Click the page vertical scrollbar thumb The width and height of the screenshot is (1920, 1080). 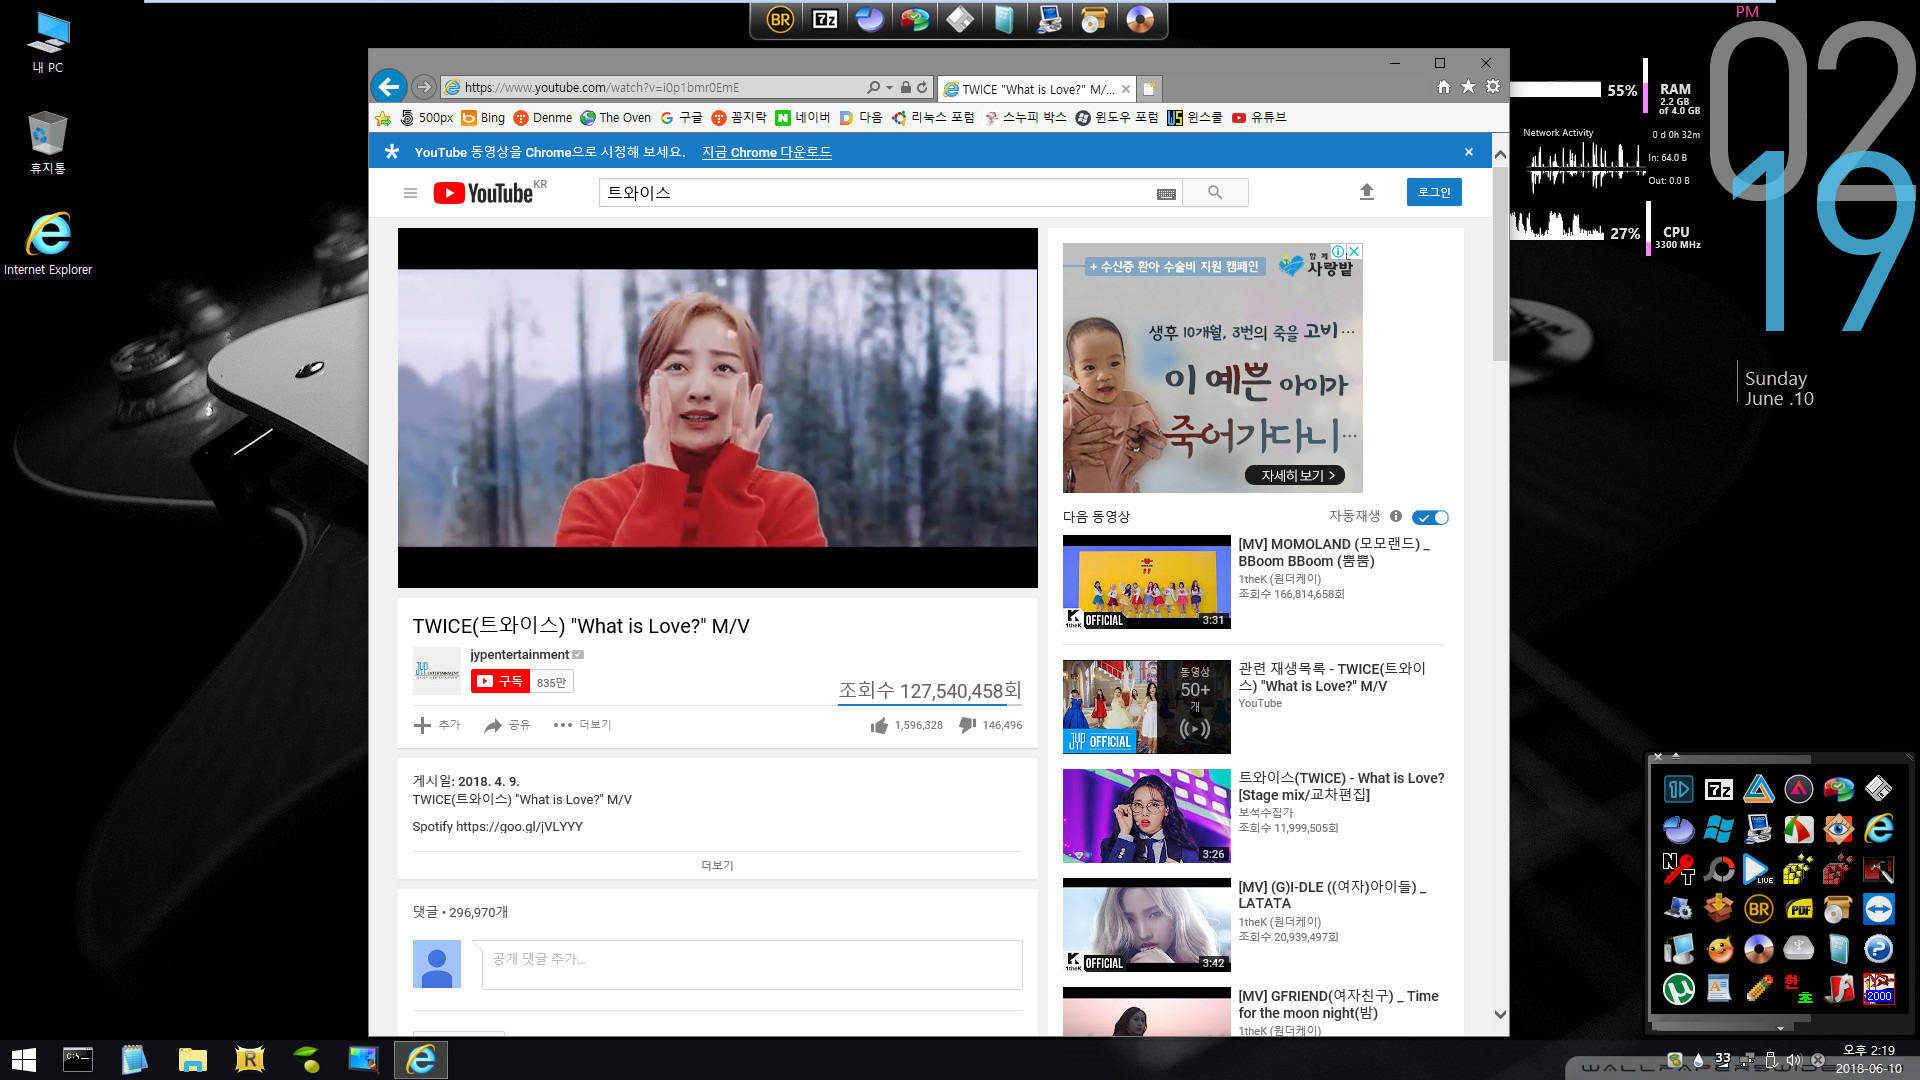1500,264
